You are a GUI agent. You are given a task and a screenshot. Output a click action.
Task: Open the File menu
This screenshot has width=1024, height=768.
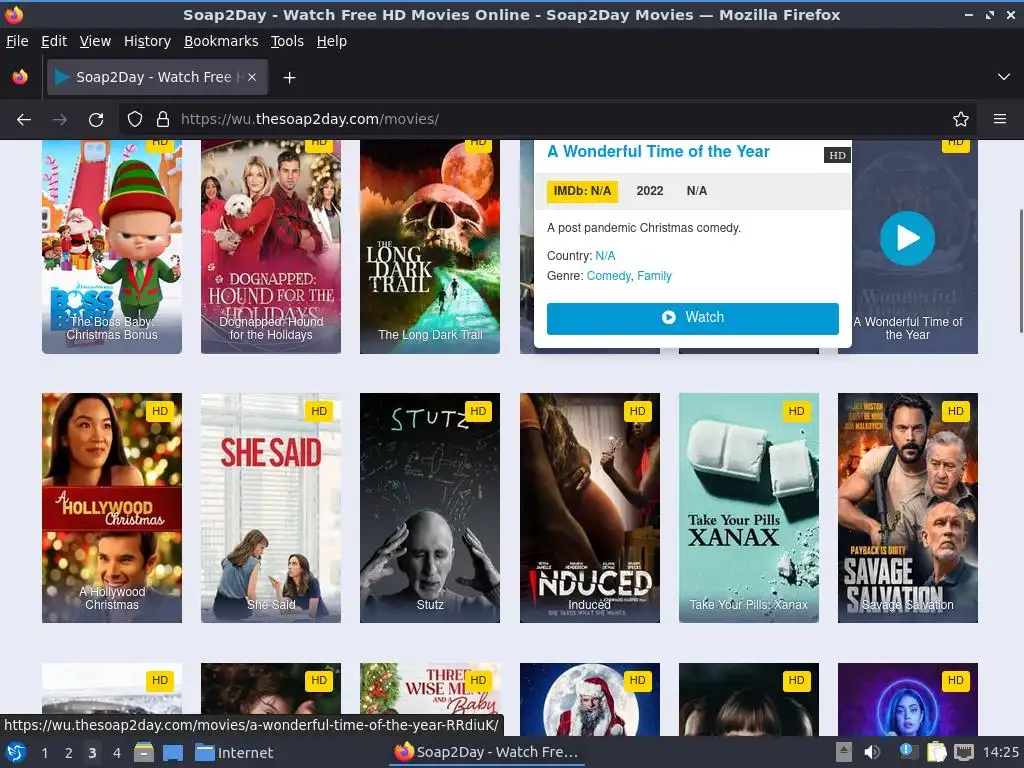pos(17,41)
